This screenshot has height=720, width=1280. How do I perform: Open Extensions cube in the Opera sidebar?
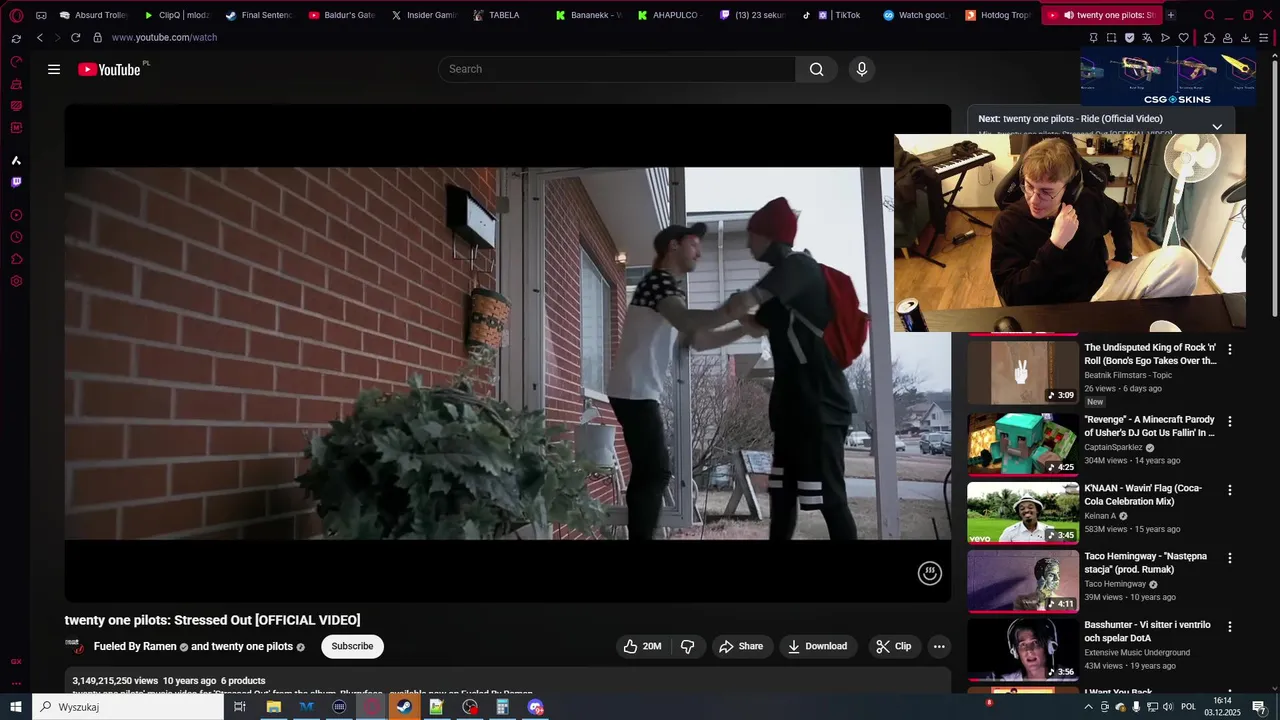[16, 259]
